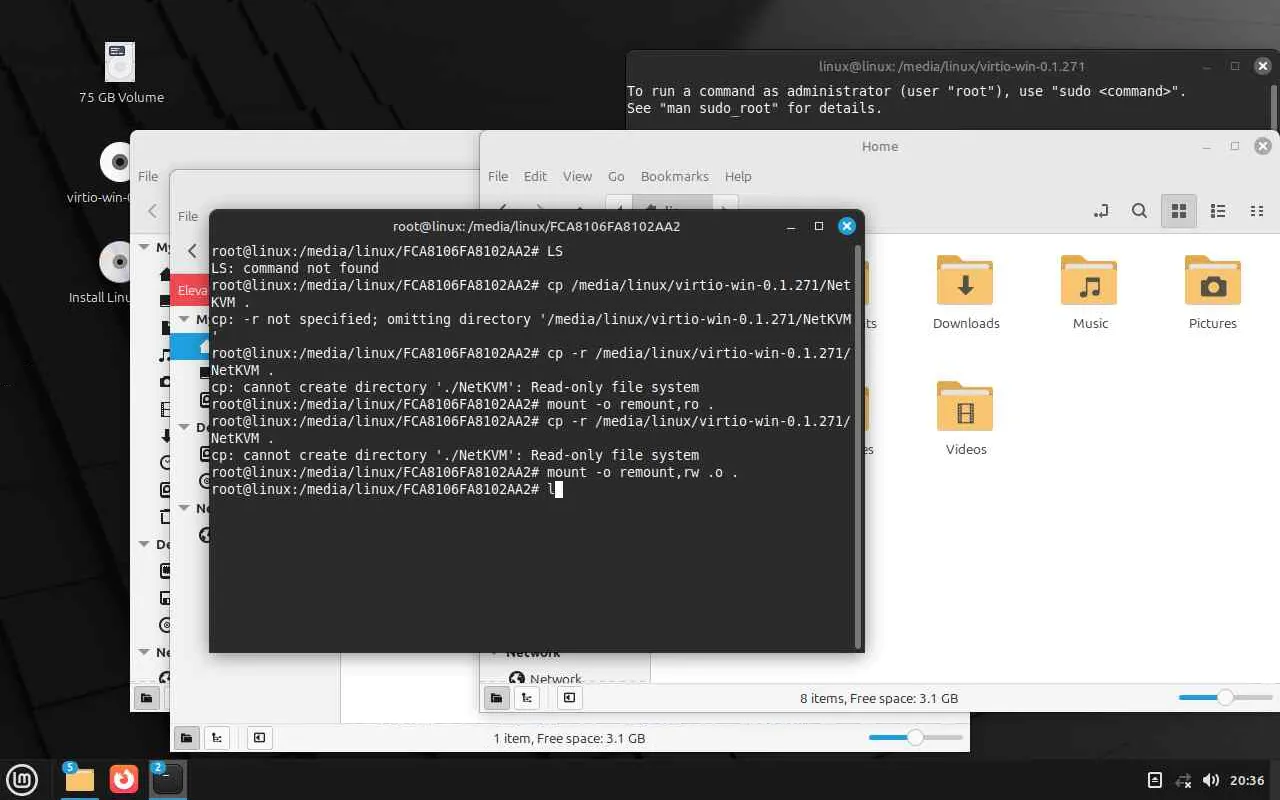
Task: Select the Pictures folder in Home window
Action: pos(1213,292)
